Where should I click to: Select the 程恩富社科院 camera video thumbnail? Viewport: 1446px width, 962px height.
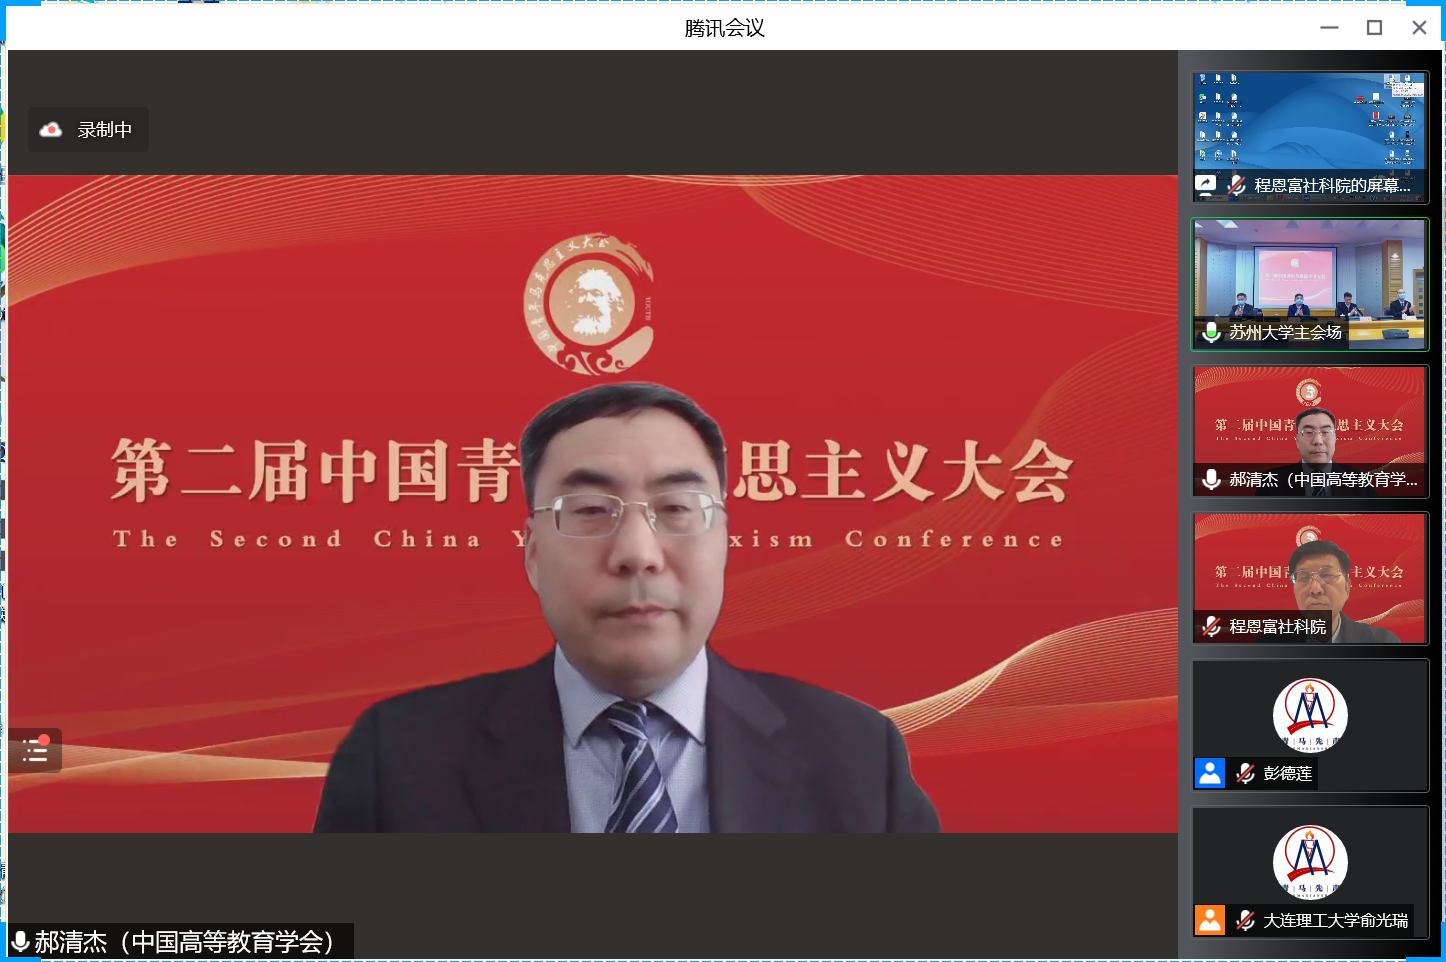[x=1309, y=566]
